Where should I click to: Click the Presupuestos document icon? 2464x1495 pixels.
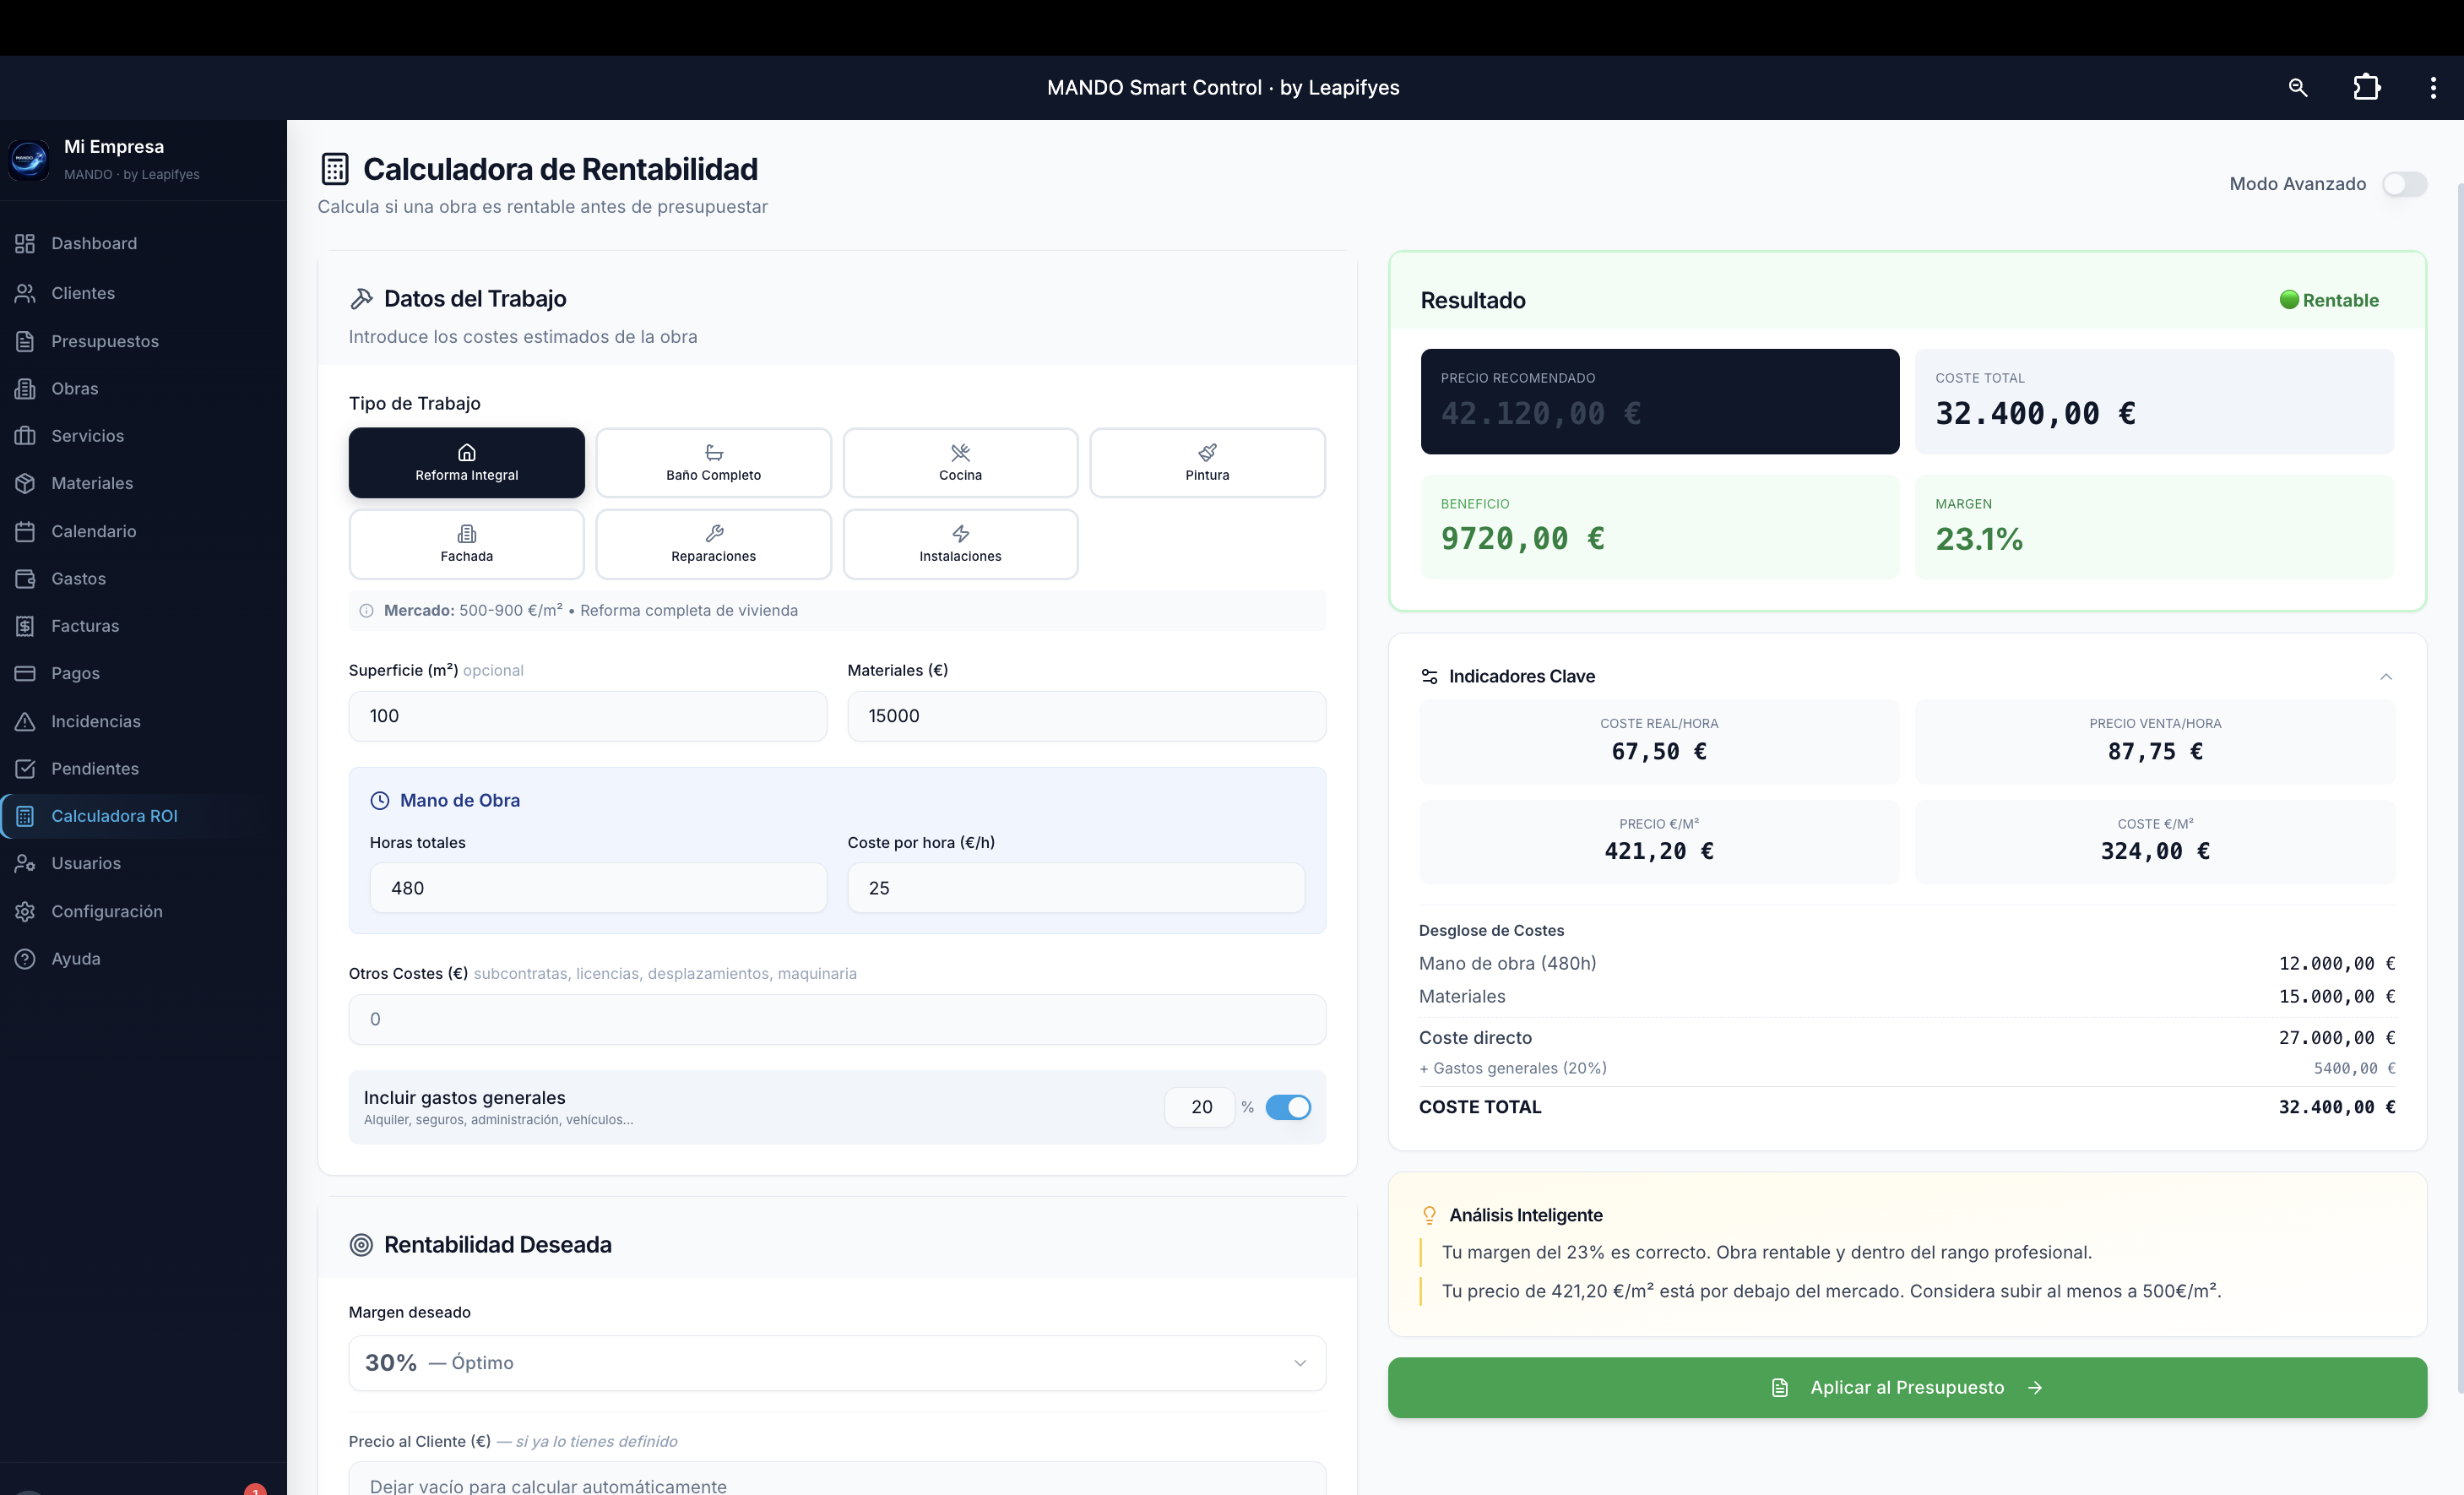(x=25, y=341)
